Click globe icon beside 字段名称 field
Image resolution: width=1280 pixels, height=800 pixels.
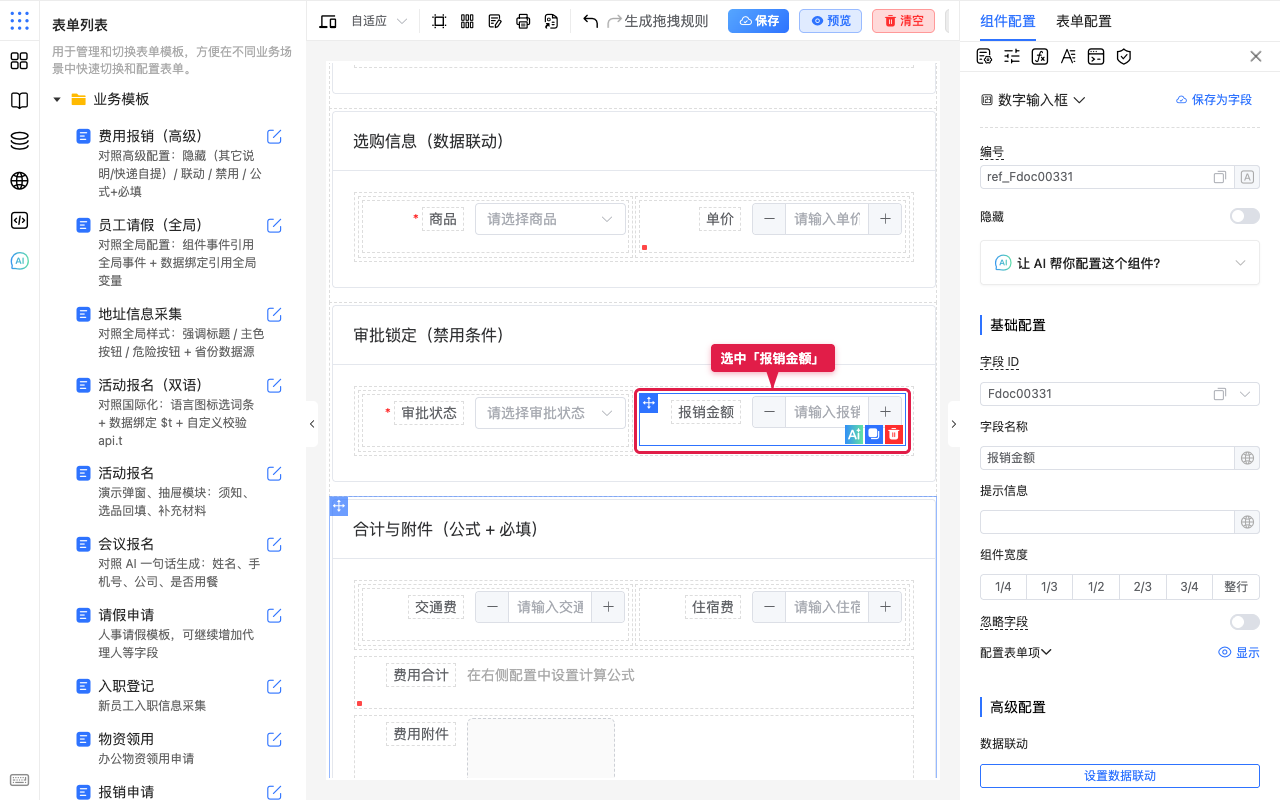click(x=1247, y=458)
